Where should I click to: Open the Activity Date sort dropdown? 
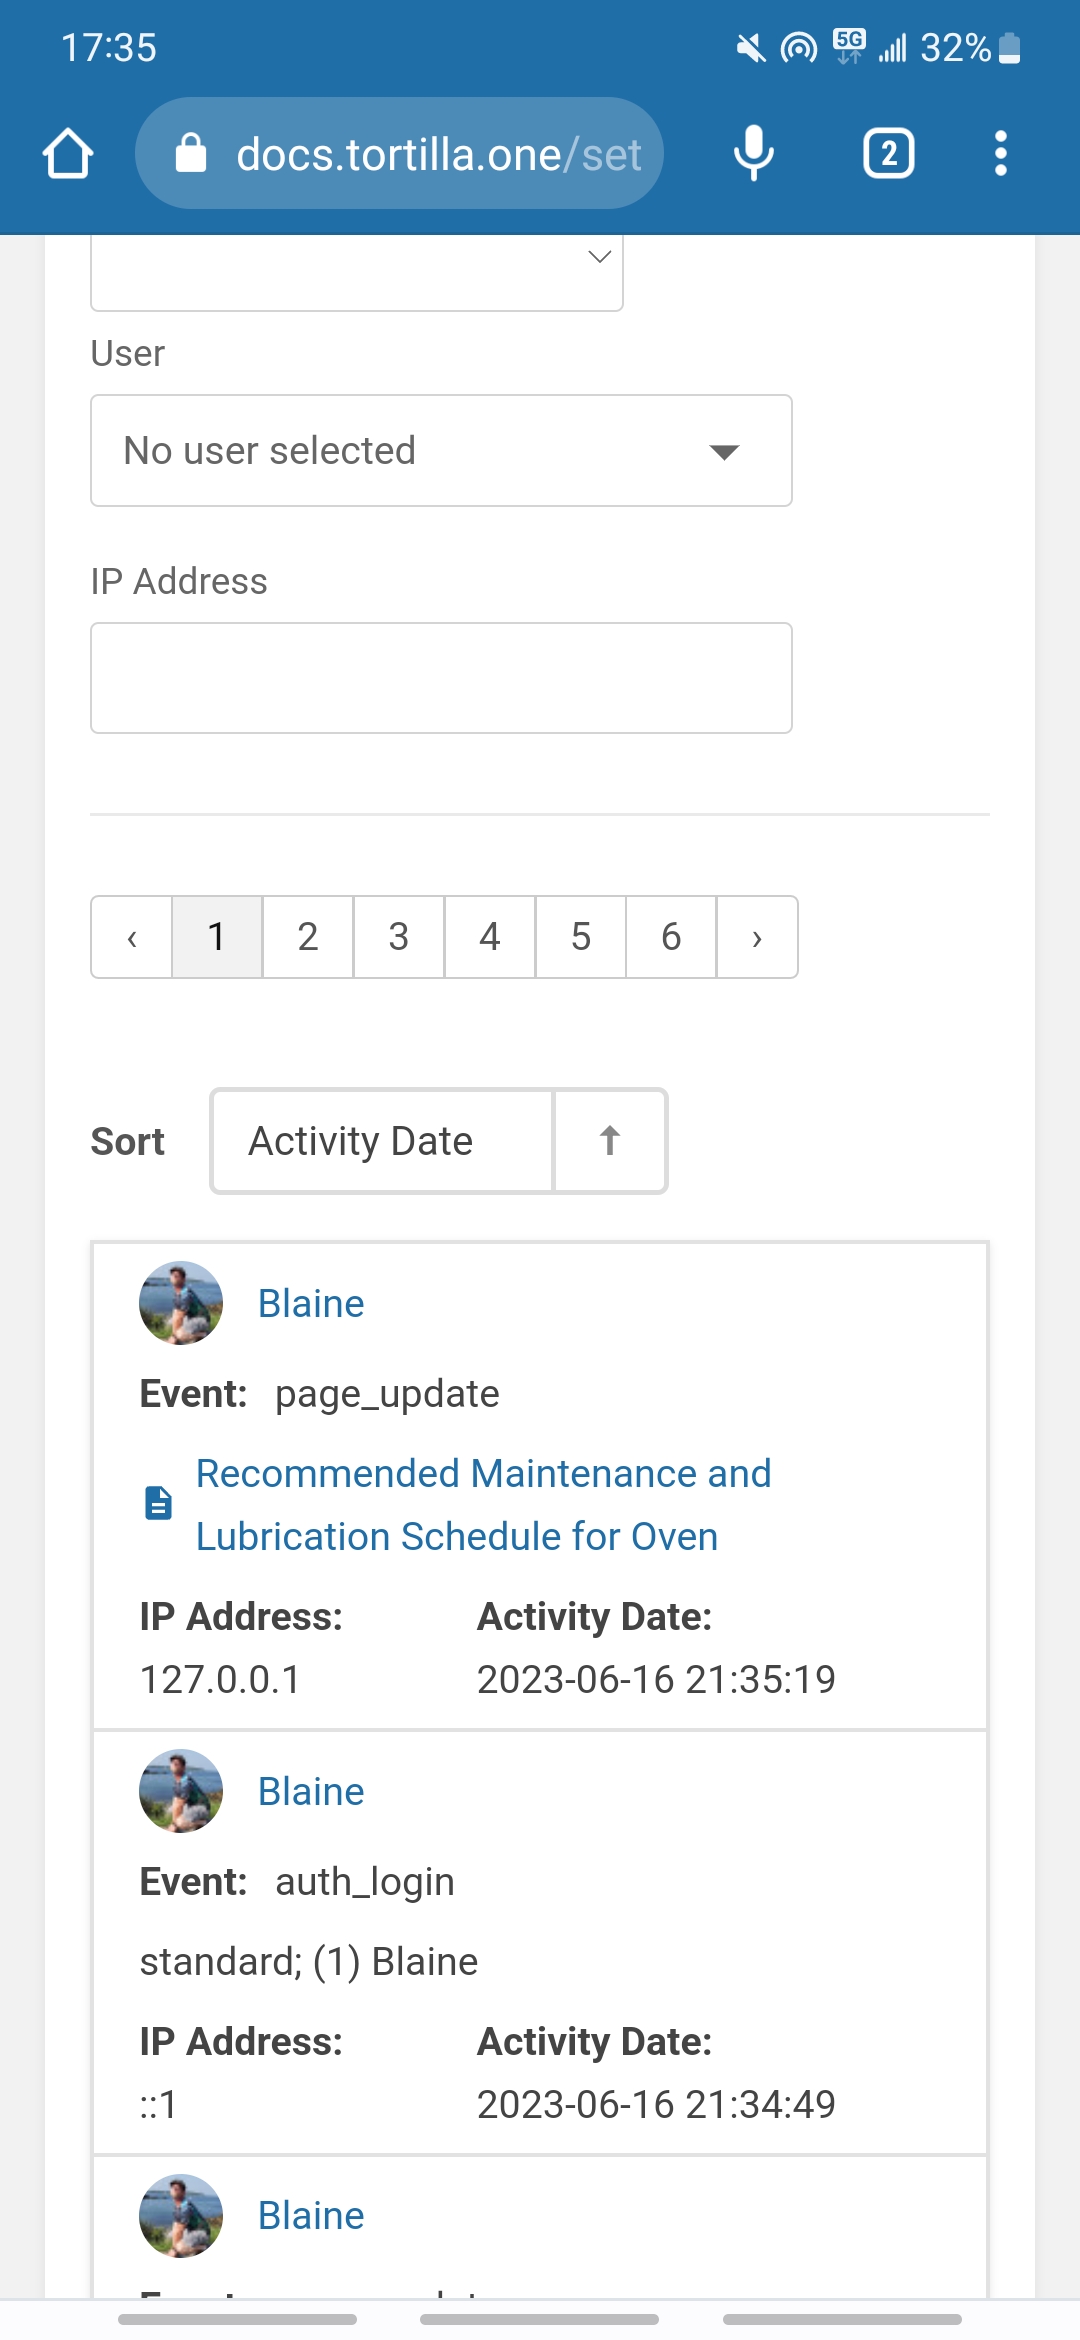[382, 1140]
